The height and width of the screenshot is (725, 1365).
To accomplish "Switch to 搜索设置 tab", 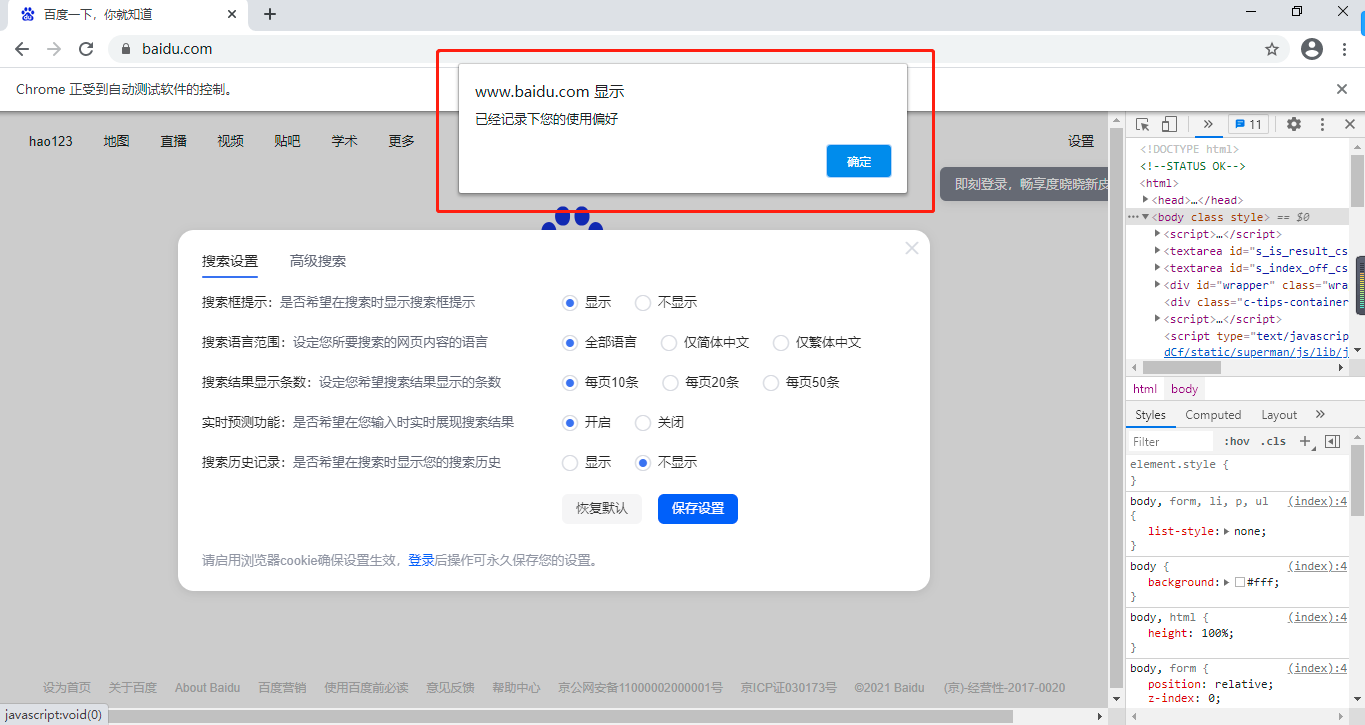I will pos(230,261).
